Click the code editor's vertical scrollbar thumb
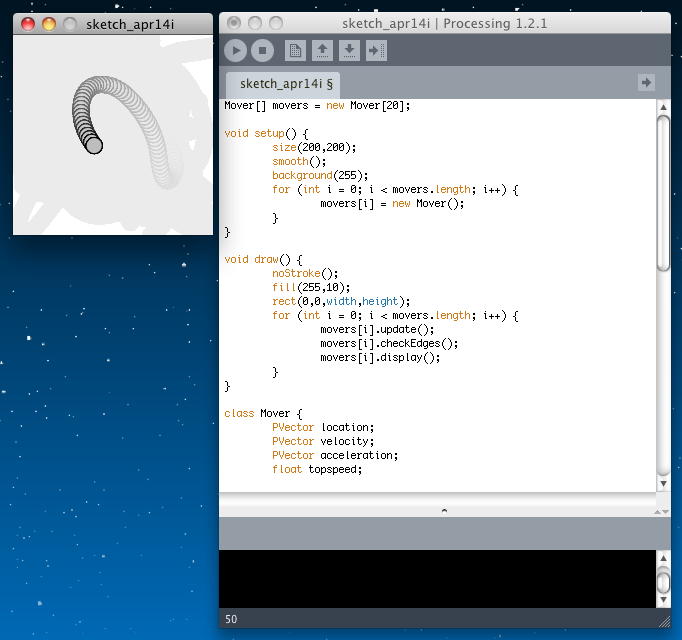 click(663, 190)
